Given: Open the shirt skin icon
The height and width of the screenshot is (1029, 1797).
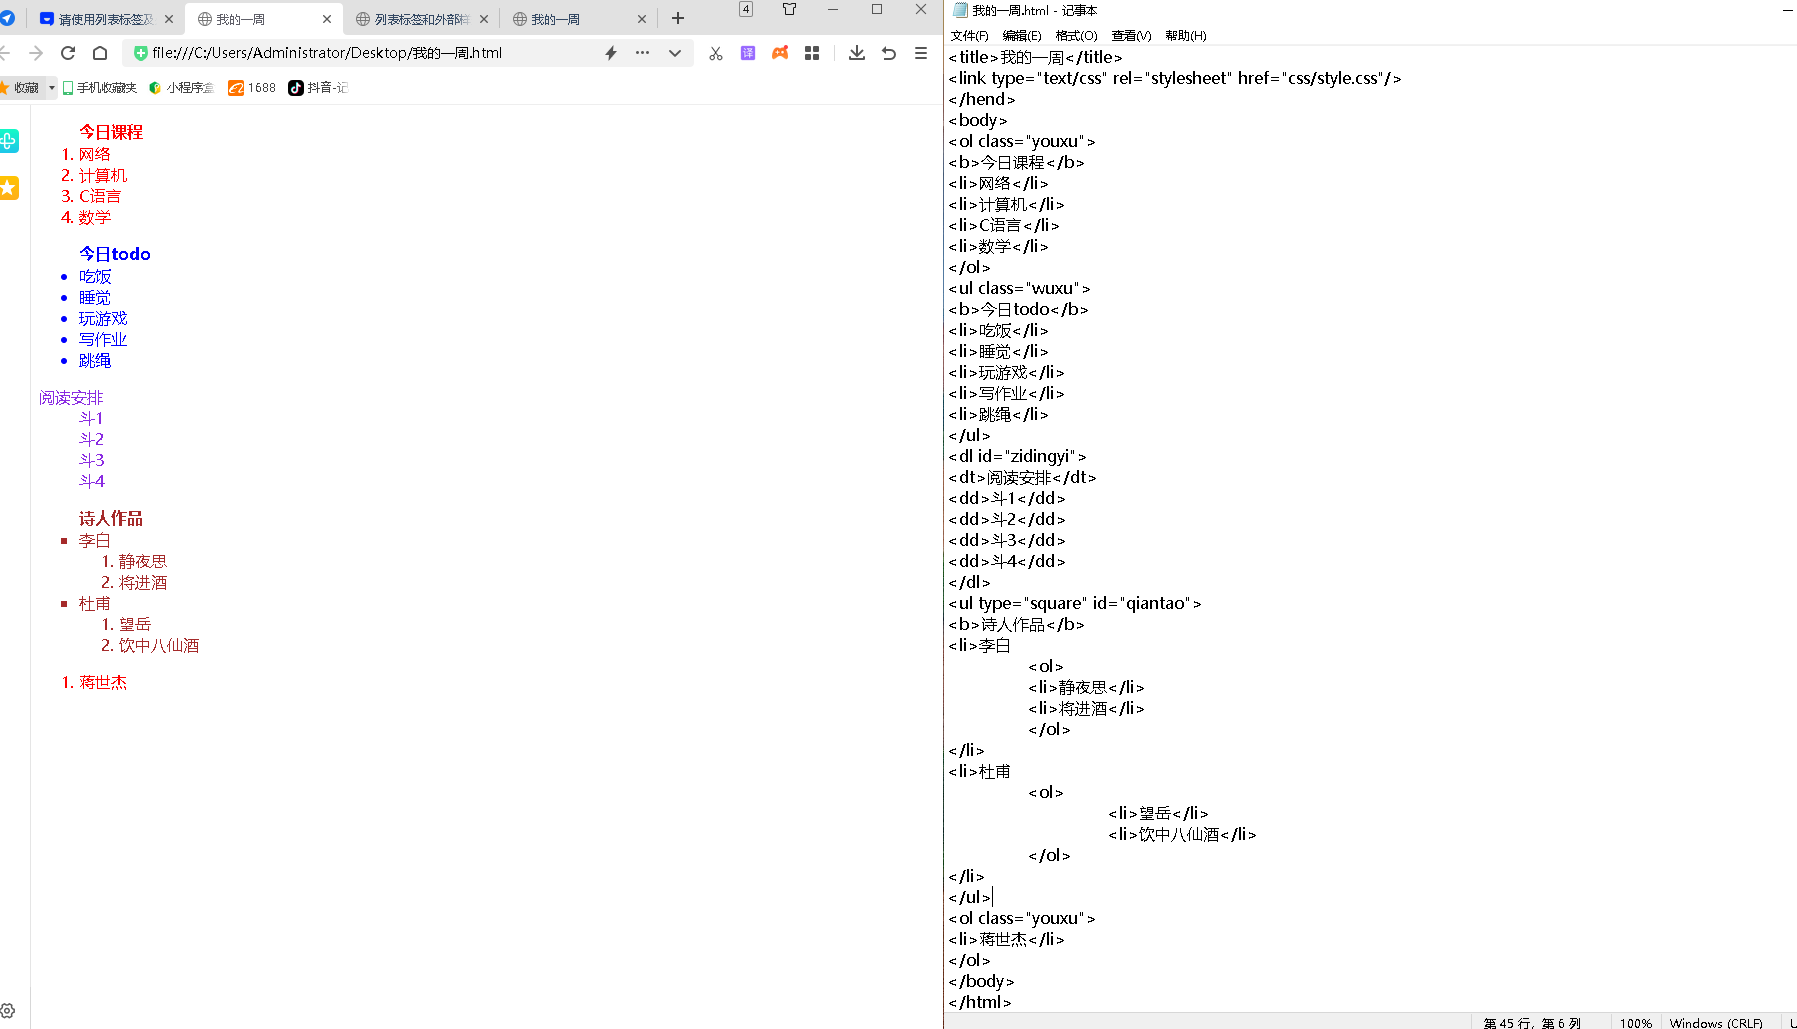Looking at the screenshot, I should point(789,9).
